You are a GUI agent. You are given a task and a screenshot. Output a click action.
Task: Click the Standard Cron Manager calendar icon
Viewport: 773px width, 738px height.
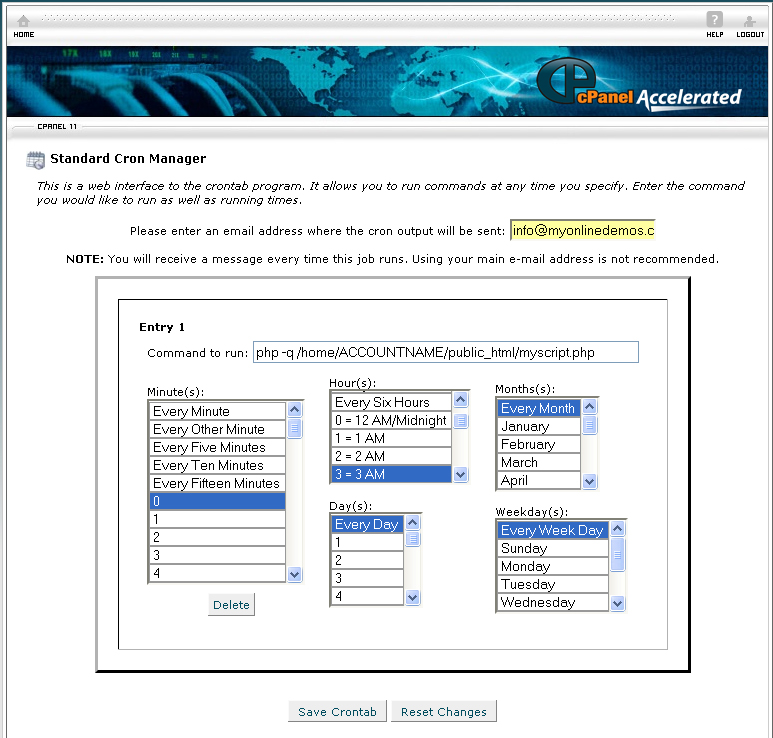click(x=35, y=160)
